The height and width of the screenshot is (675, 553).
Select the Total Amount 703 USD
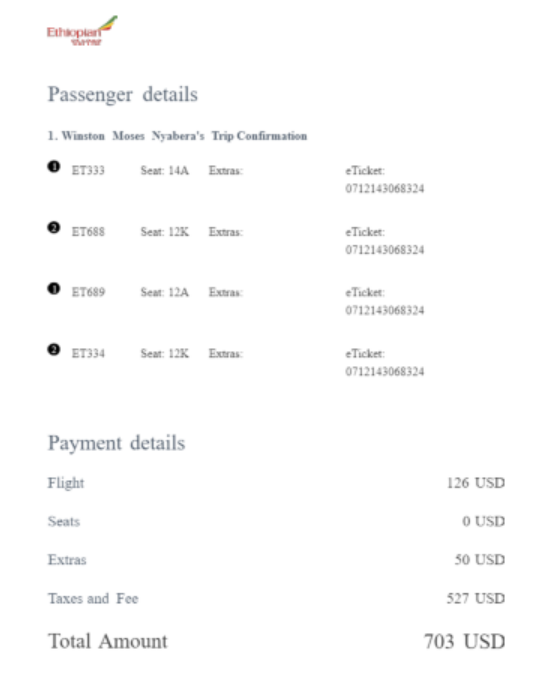point(465,641)
